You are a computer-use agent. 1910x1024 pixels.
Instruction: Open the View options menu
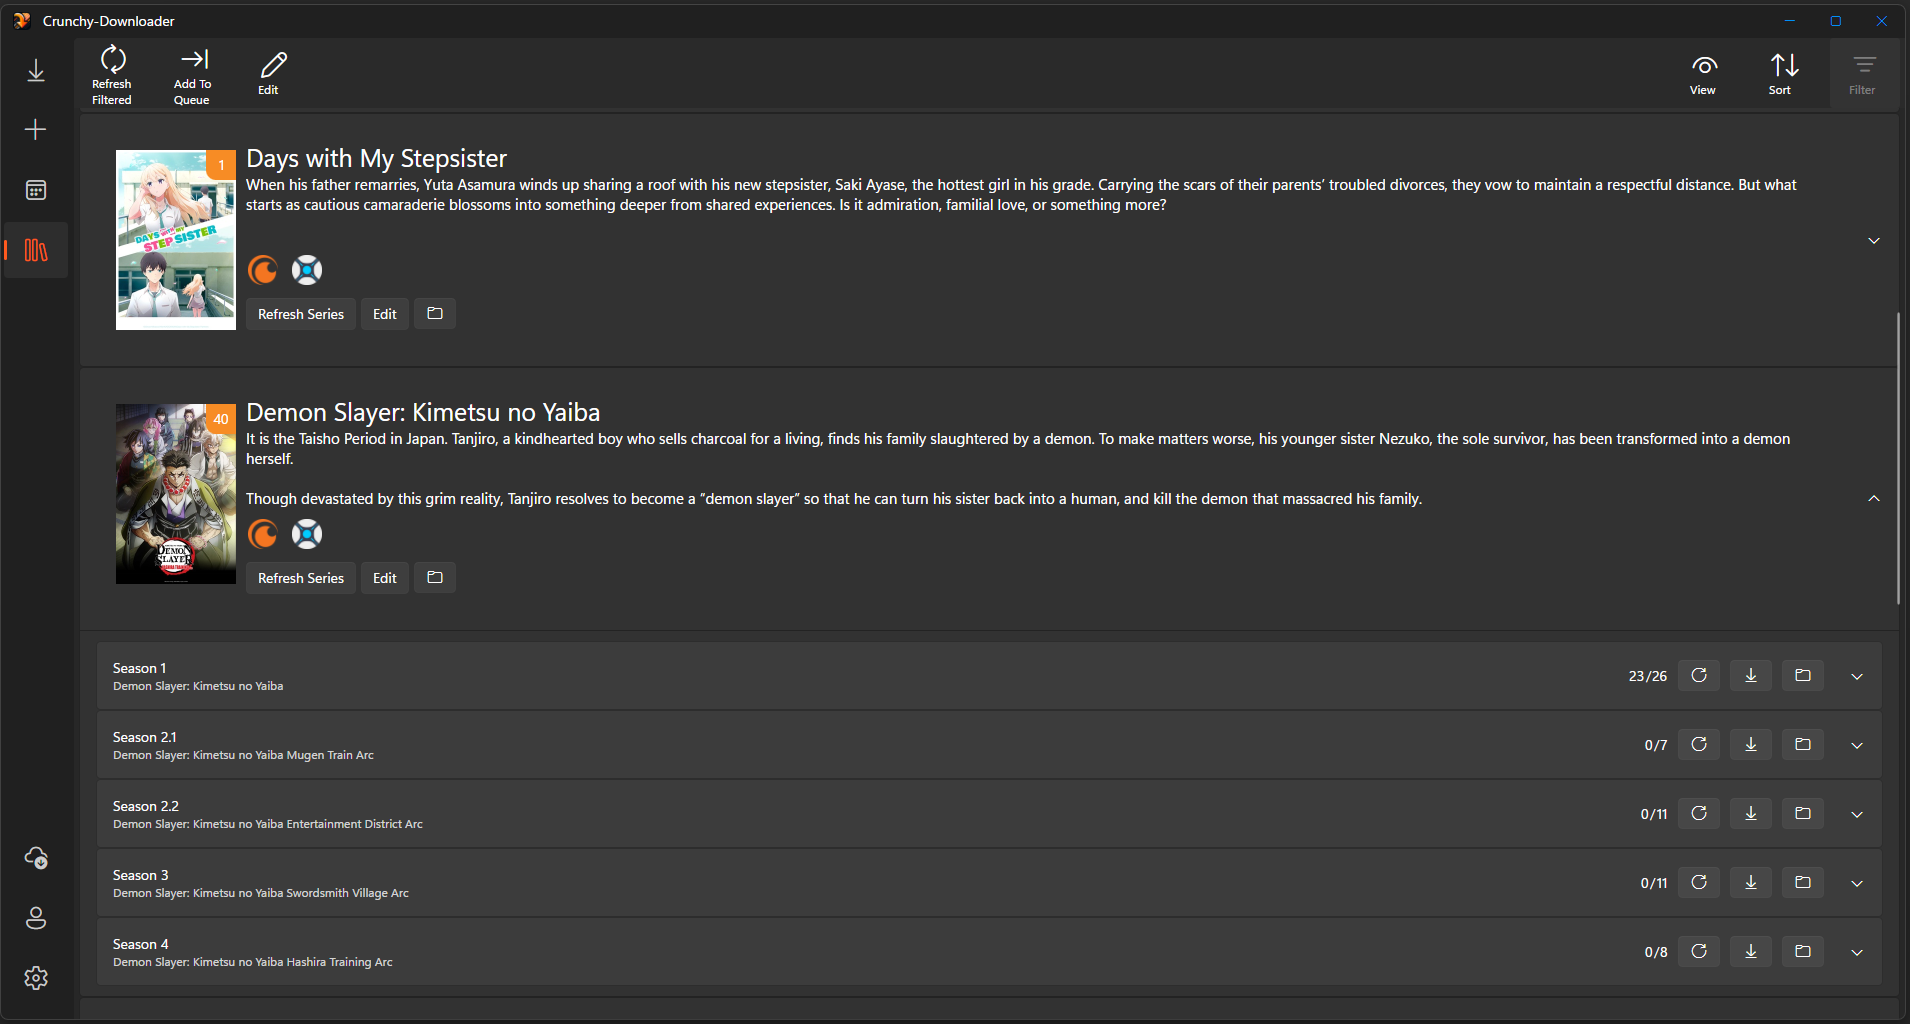pos(1703,75)
